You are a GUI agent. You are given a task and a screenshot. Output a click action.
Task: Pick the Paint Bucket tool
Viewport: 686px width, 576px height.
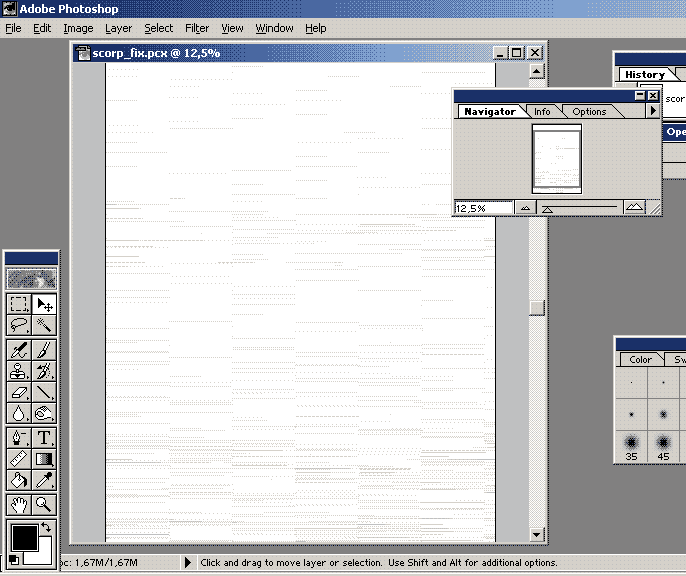tap(19, 480)
